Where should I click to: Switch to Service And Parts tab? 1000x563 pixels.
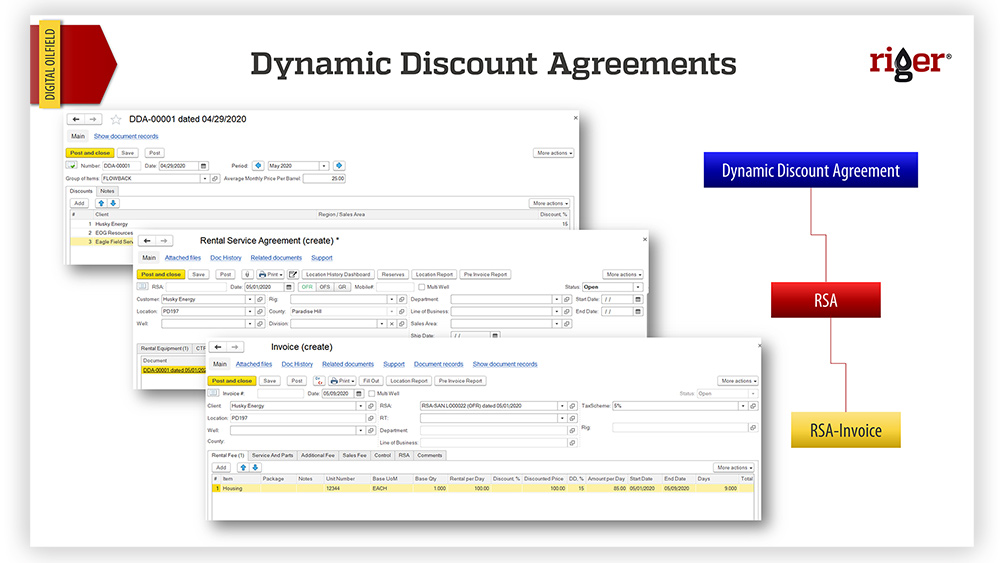point(272,455)
